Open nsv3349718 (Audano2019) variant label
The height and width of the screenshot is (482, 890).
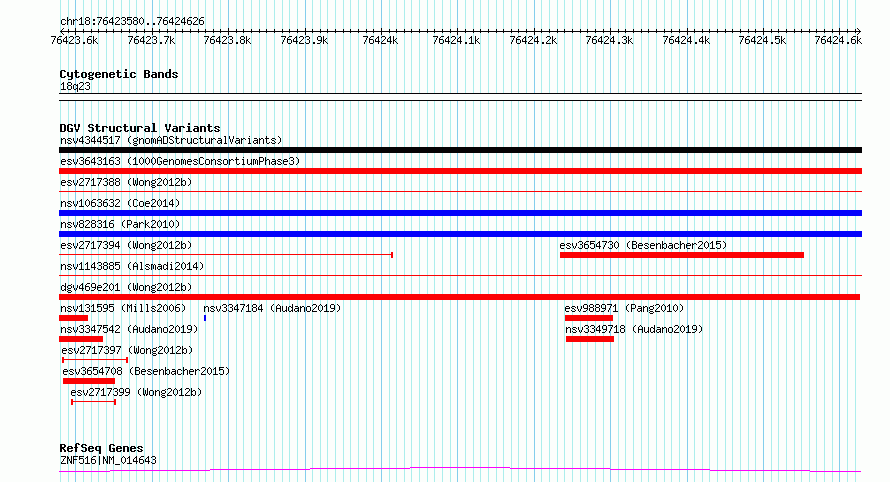[x=634, y=329]
